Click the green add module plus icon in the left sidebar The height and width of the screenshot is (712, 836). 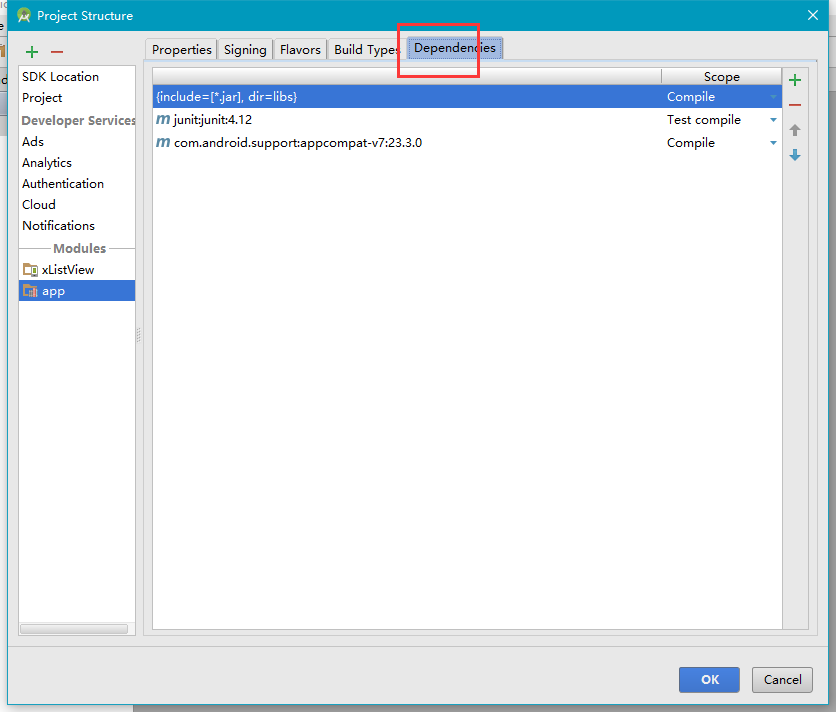[x=32, y=52]
